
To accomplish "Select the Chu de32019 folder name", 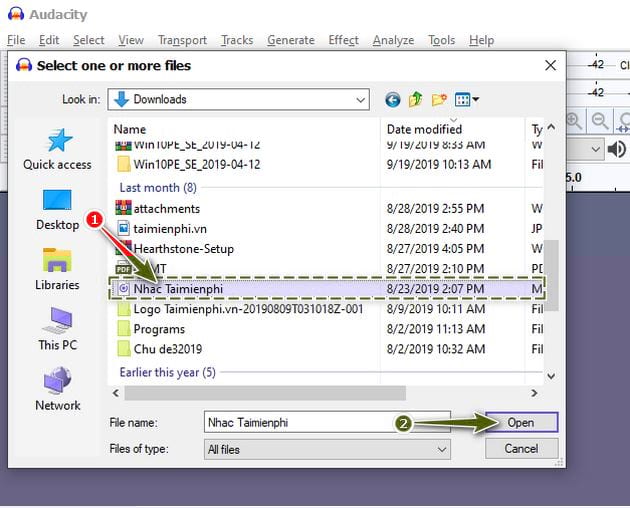I will [168, 349].
